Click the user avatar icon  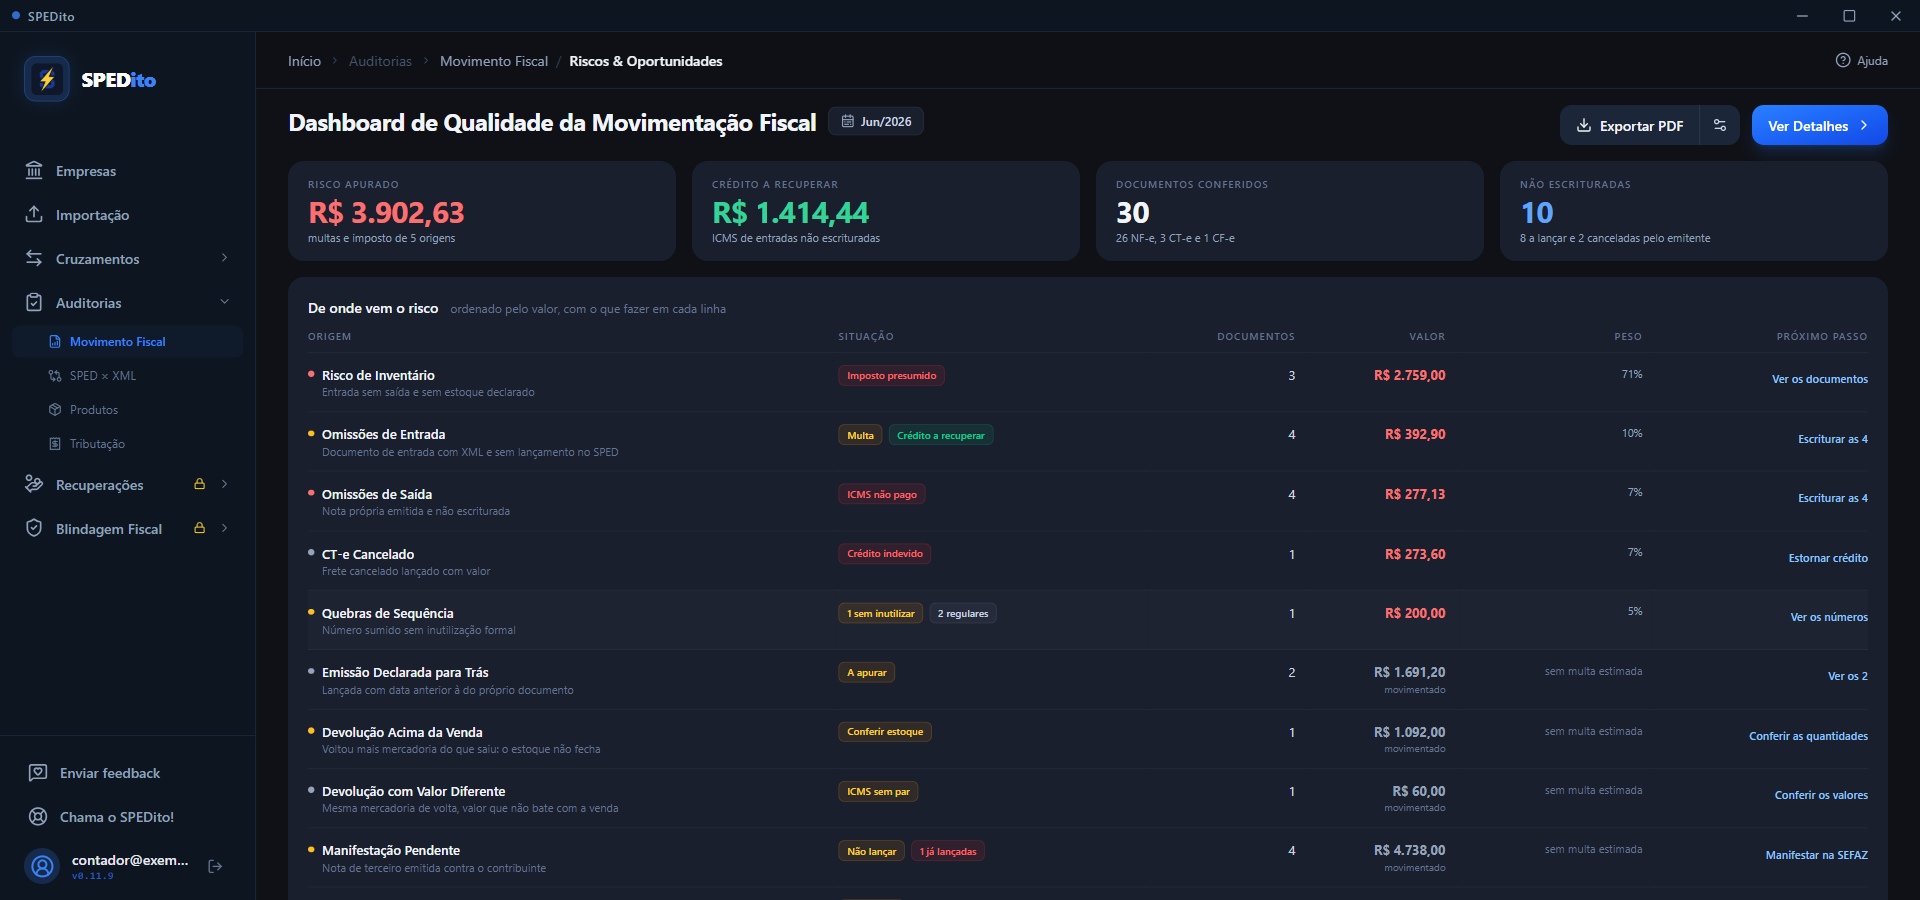(x=42, y=866)
